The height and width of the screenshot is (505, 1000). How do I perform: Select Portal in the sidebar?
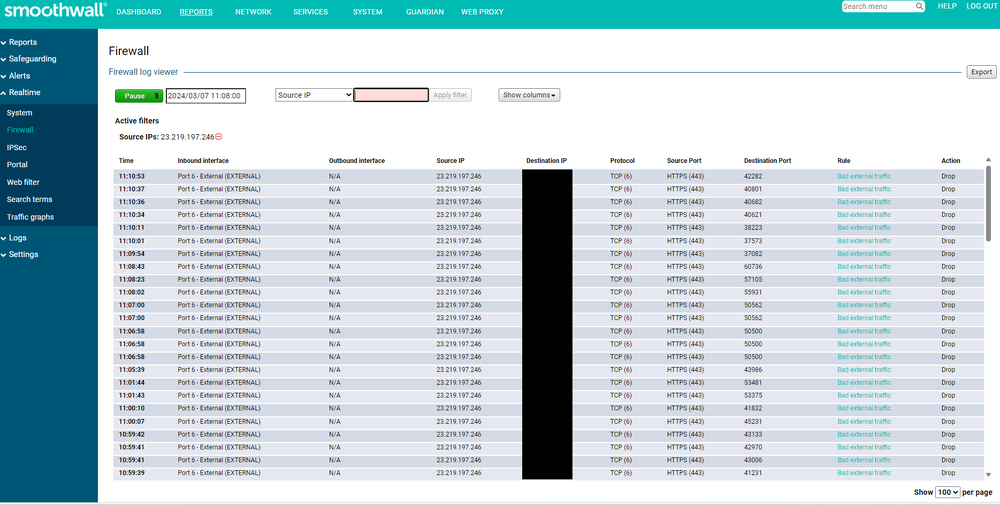(17, 165)
